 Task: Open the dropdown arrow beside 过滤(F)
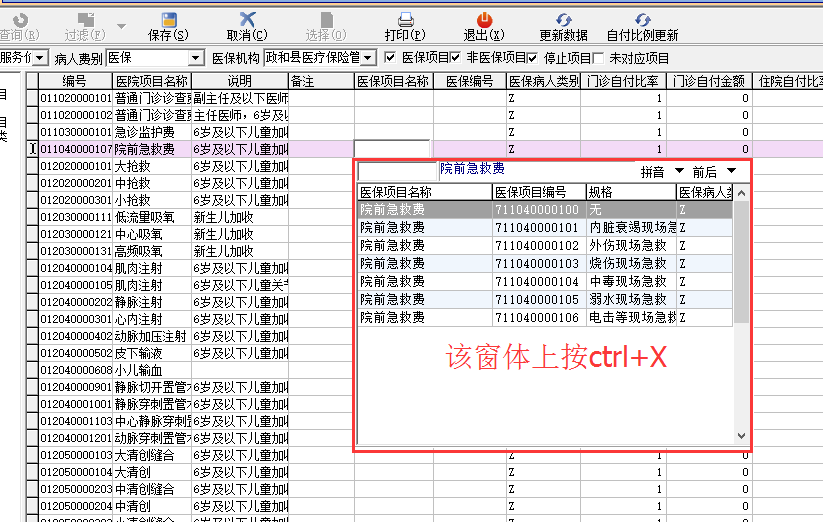pos(121,26)
